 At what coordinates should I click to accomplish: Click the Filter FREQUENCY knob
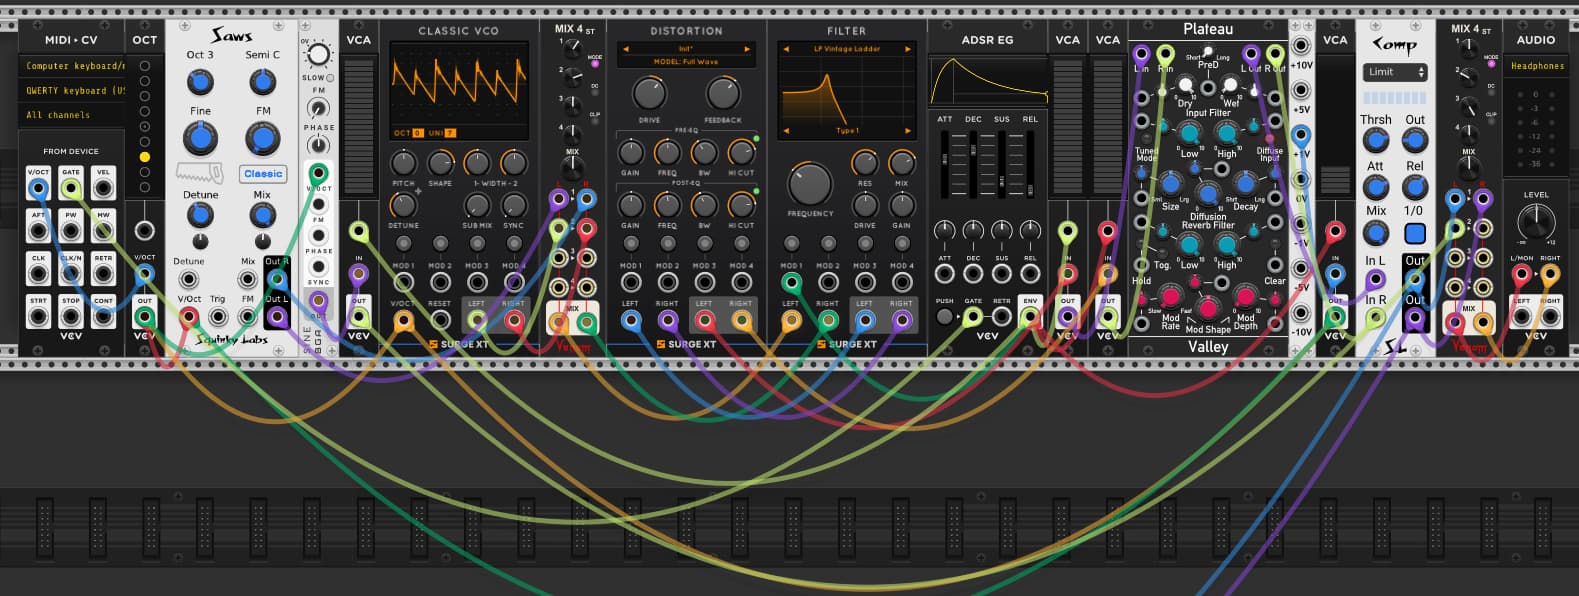(809, 184)
